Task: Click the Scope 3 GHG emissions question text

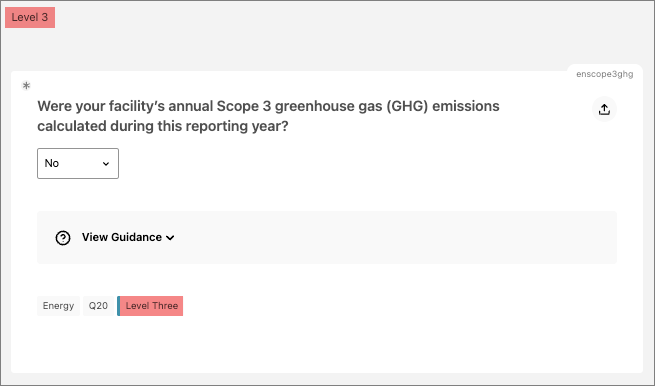Action: (x=268, y=116)
